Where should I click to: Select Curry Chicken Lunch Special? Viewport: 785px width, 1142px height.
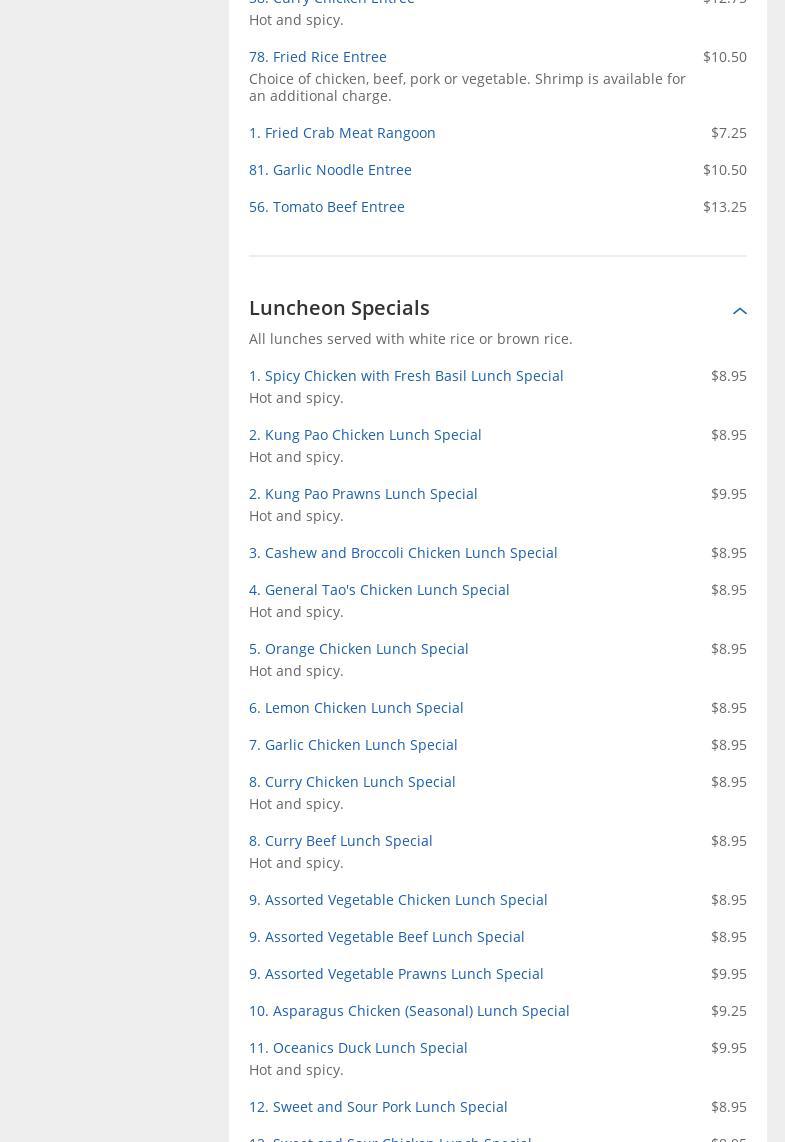point(352,782)
